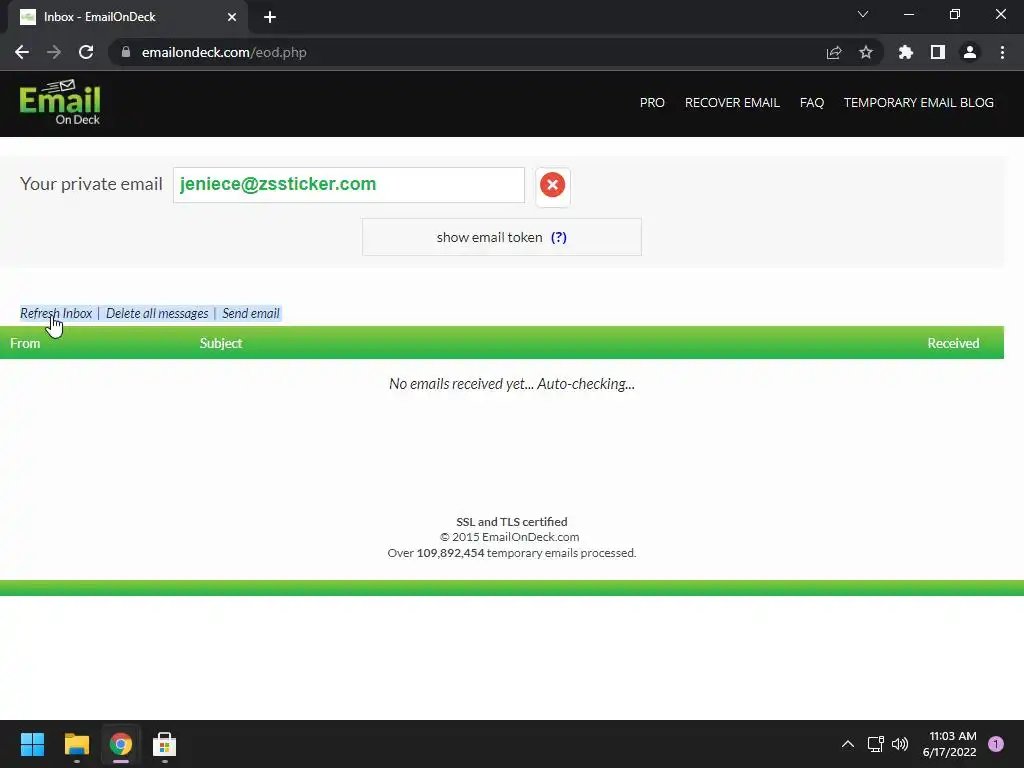The image size is (1024, 768).
Task: Share this page using address bar icon
Action: click(x=834, y=52)
